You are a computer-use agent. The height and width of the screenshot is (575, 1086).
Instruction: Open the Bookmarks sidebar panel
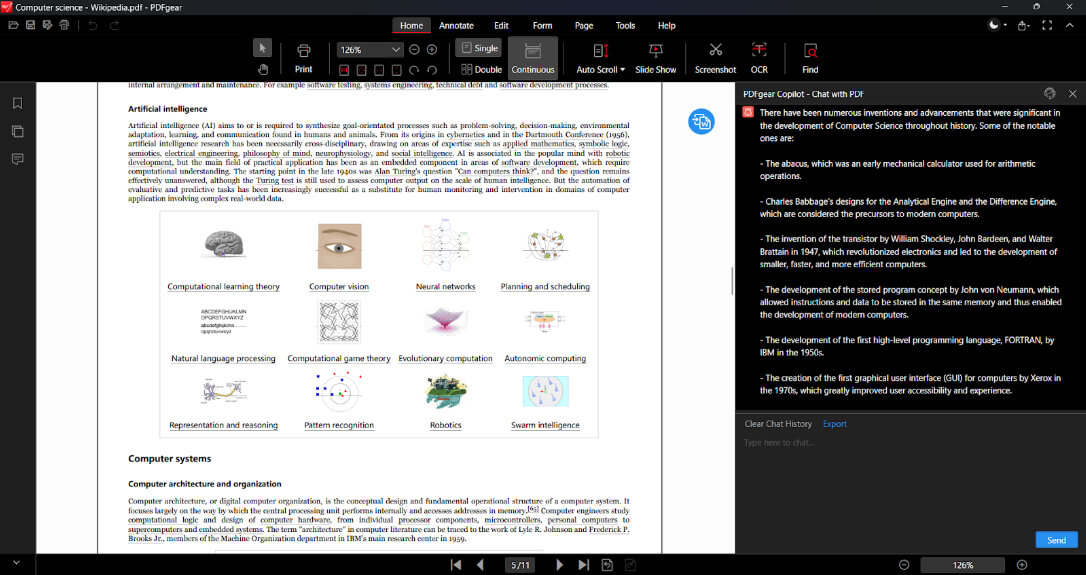coord(17,103)
